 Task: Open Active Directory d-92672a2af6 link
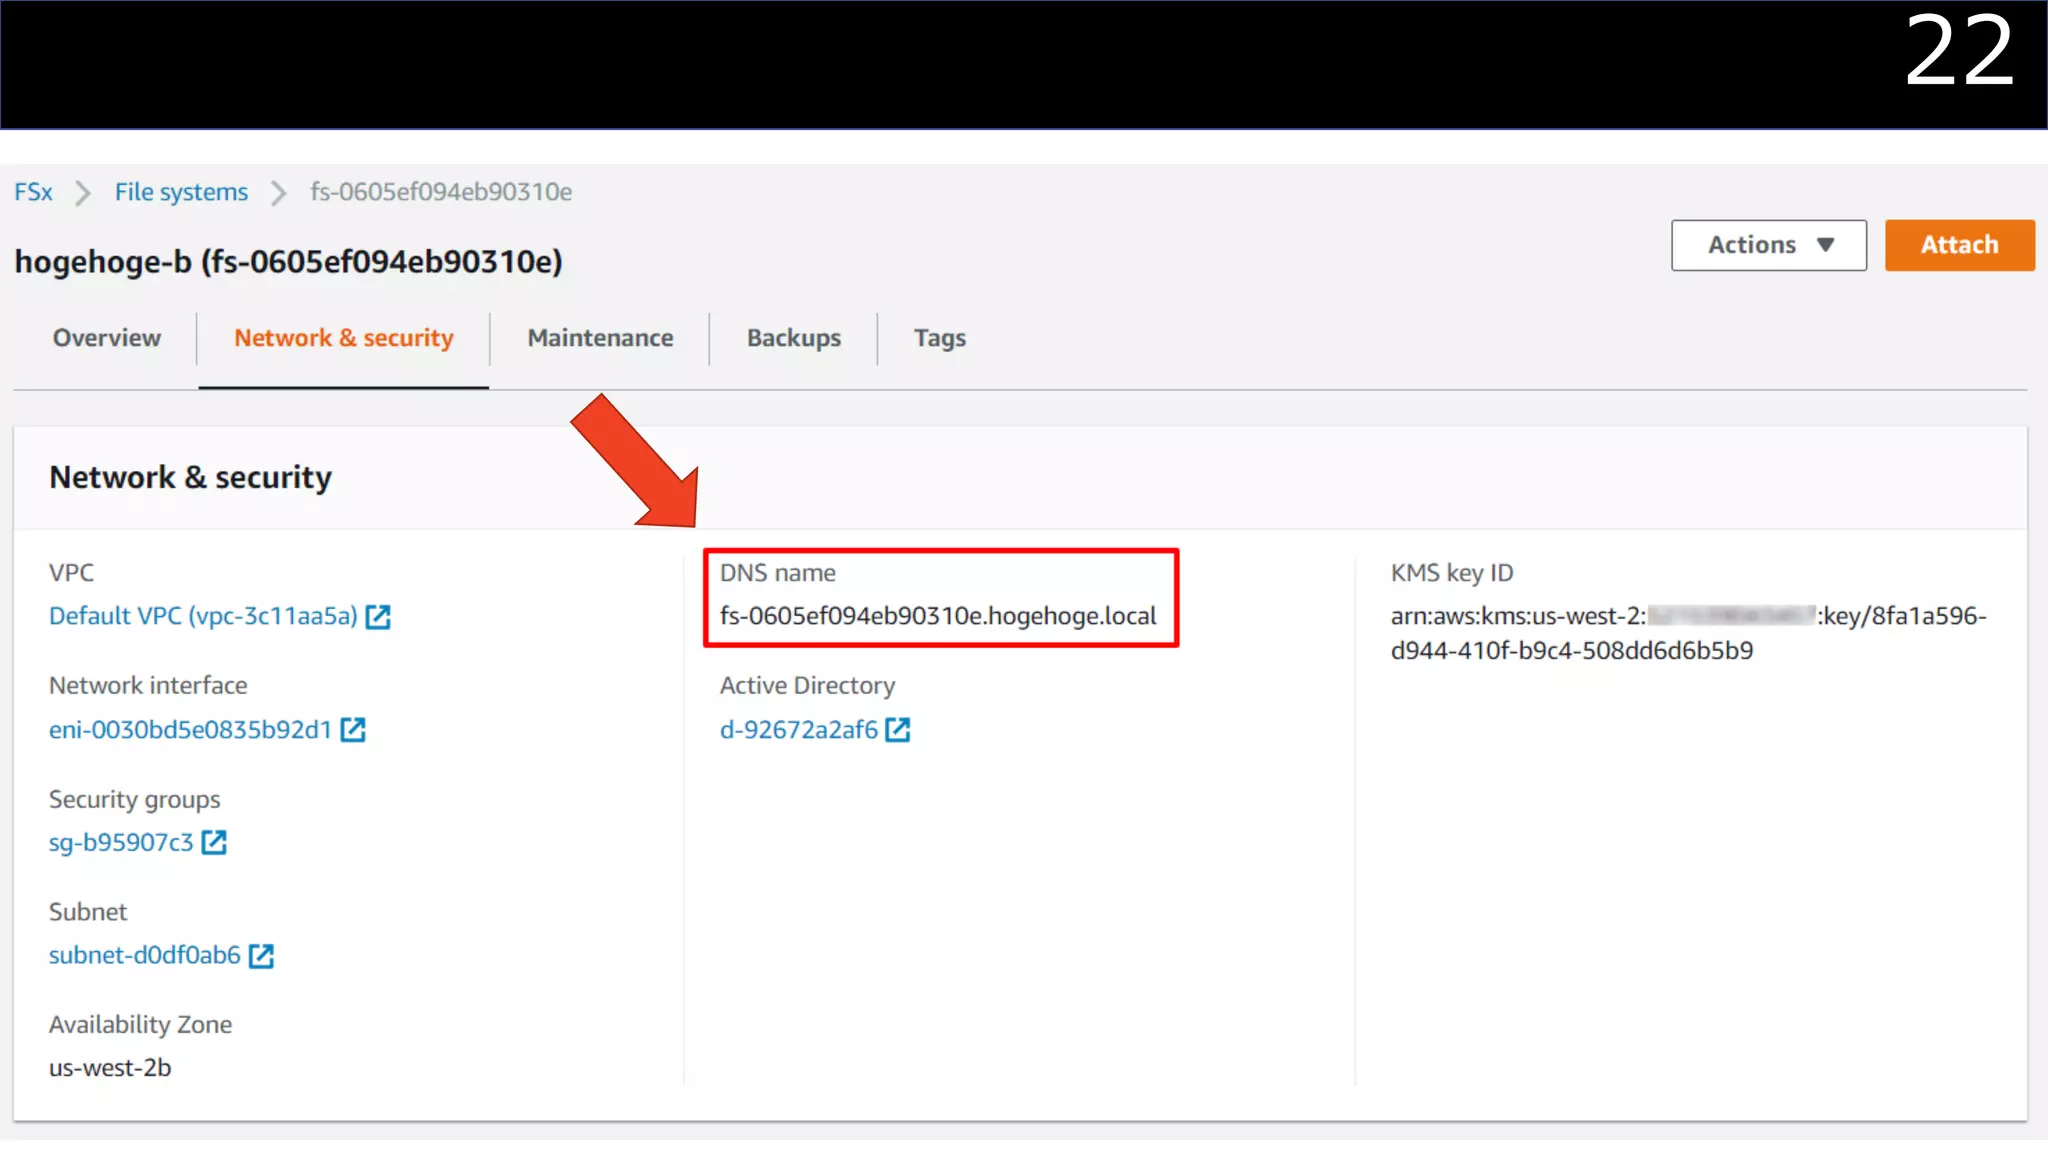tap(798, 730)
